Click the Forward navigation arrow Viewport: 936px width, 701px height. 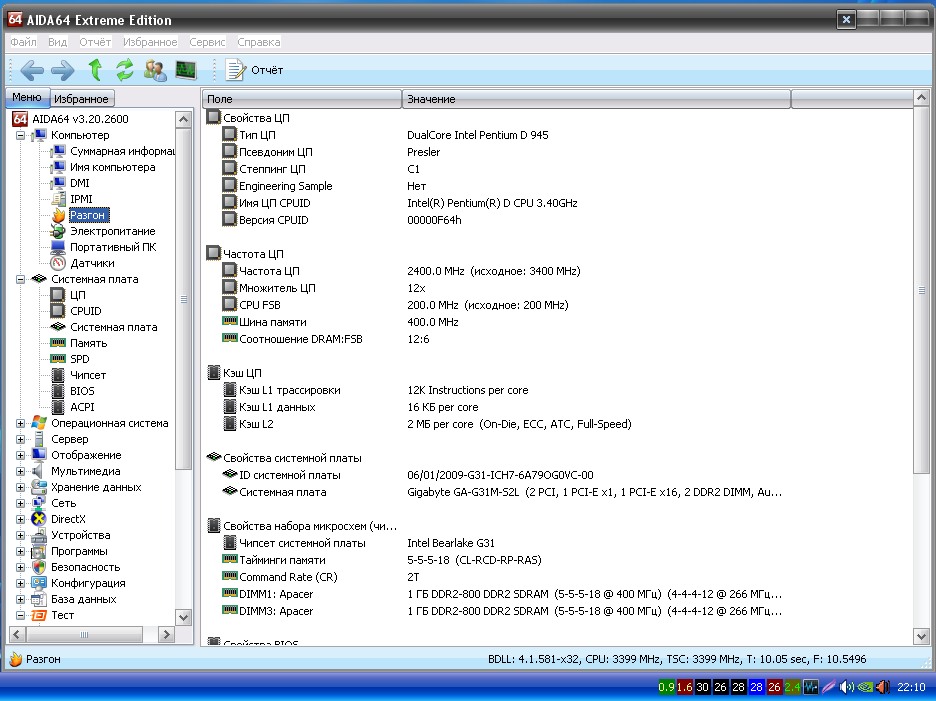click(x=63, y=70)
